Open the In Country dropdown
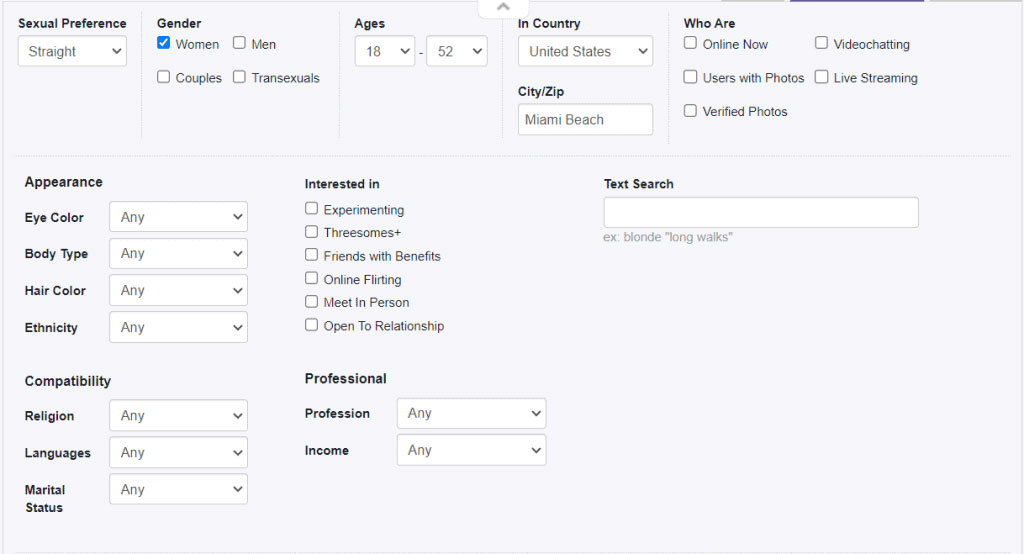The height and width of the screenshot is (554, 1024). click(x=585, y=51)
